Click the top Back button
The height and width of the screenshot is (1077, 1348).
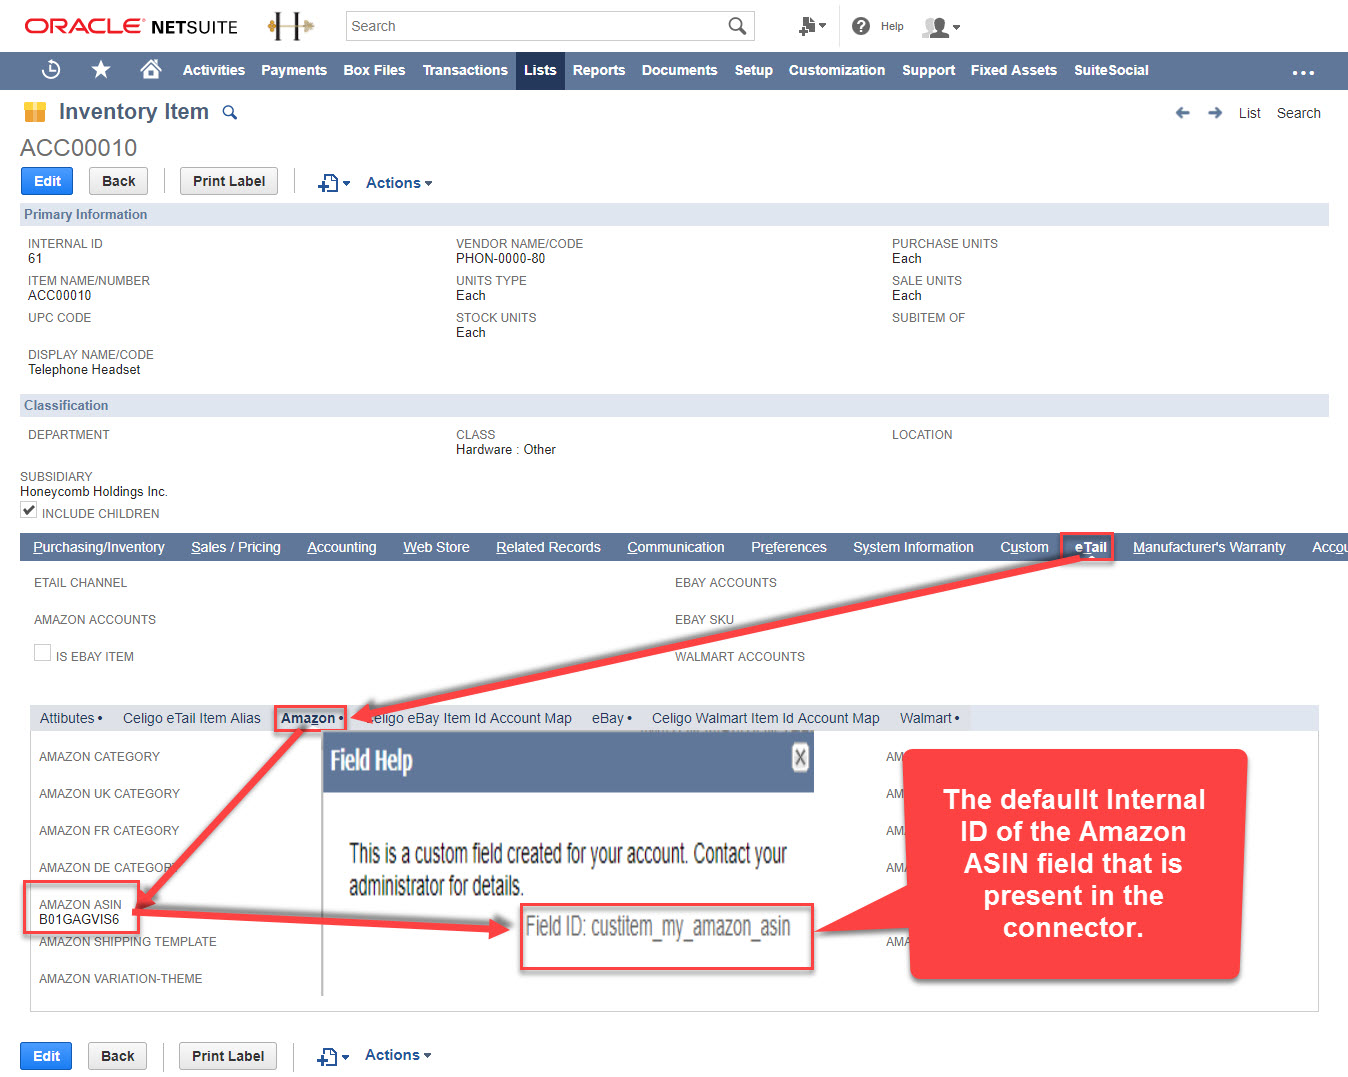[x=118, y=181]
